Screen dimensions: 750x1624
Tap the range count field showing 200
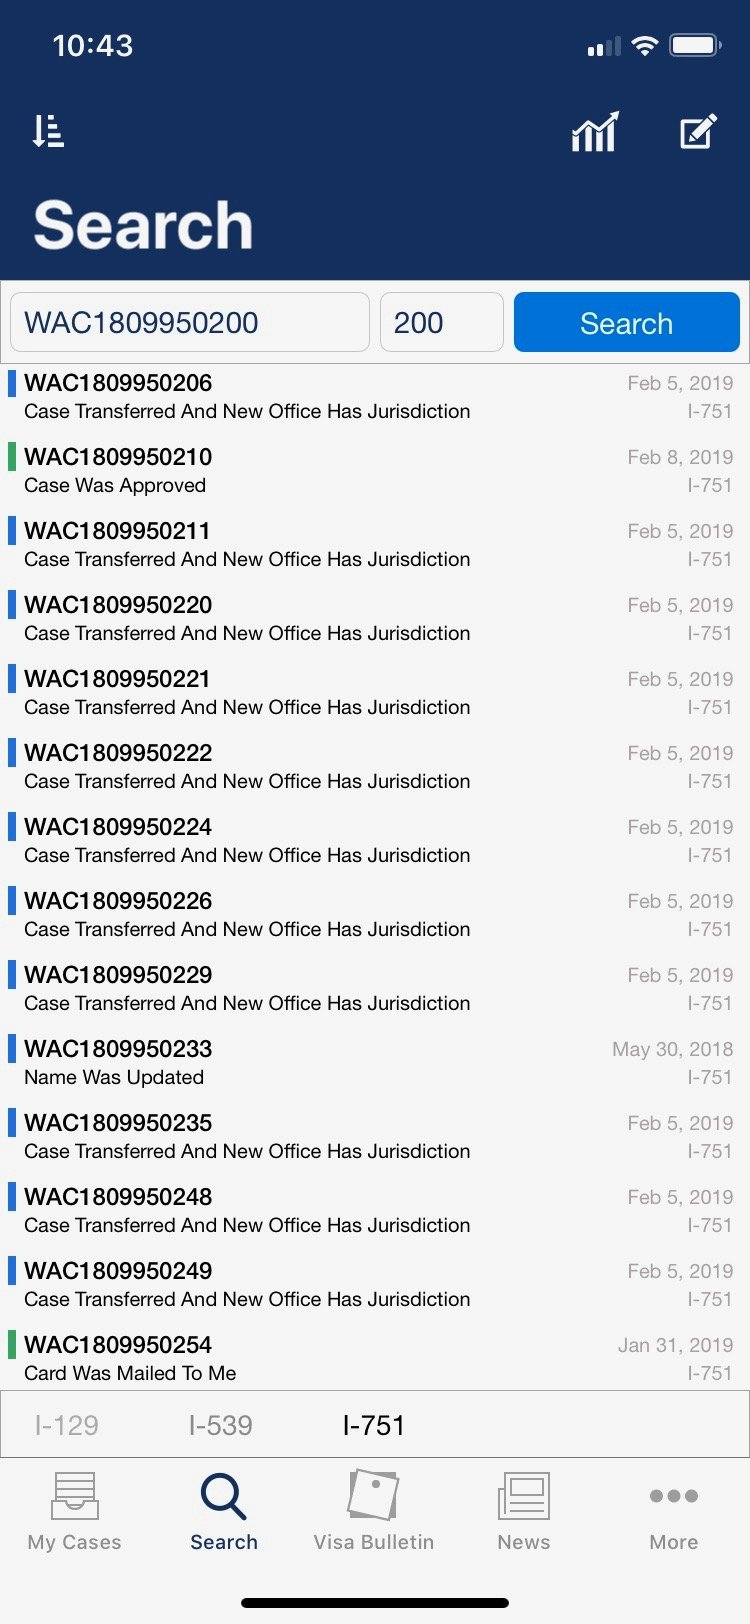tap(441, 322)
